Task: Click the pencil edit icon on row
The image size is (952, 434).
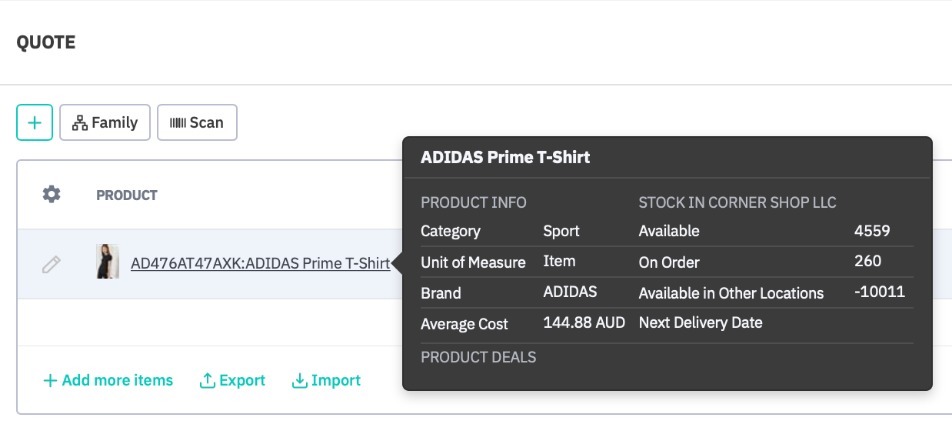Action: [x=51, y=264]
